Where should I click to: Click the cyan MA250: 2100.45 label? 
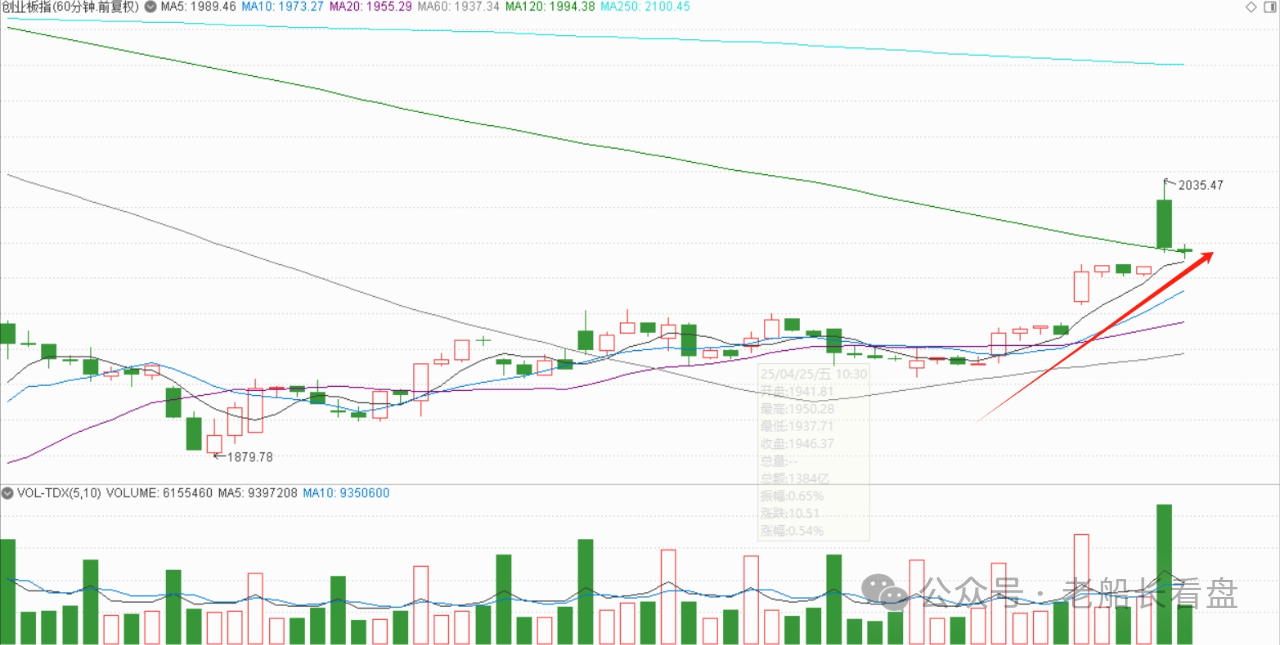(x=646, y=7)
